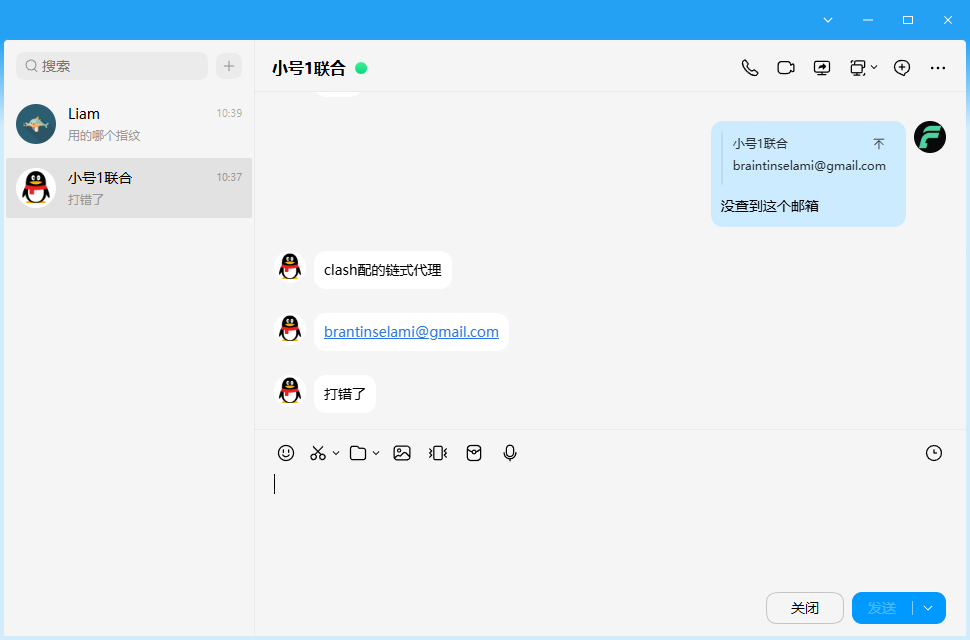Select the Liam conversation in the list
970x640 pixels.
129,124
